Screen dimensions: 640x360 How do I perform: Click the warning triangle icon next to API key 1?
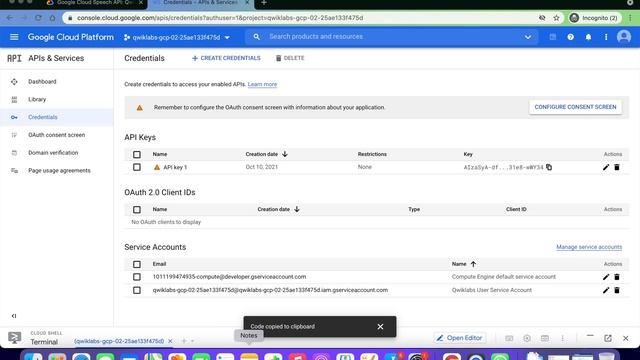click(x=157, y=167)
